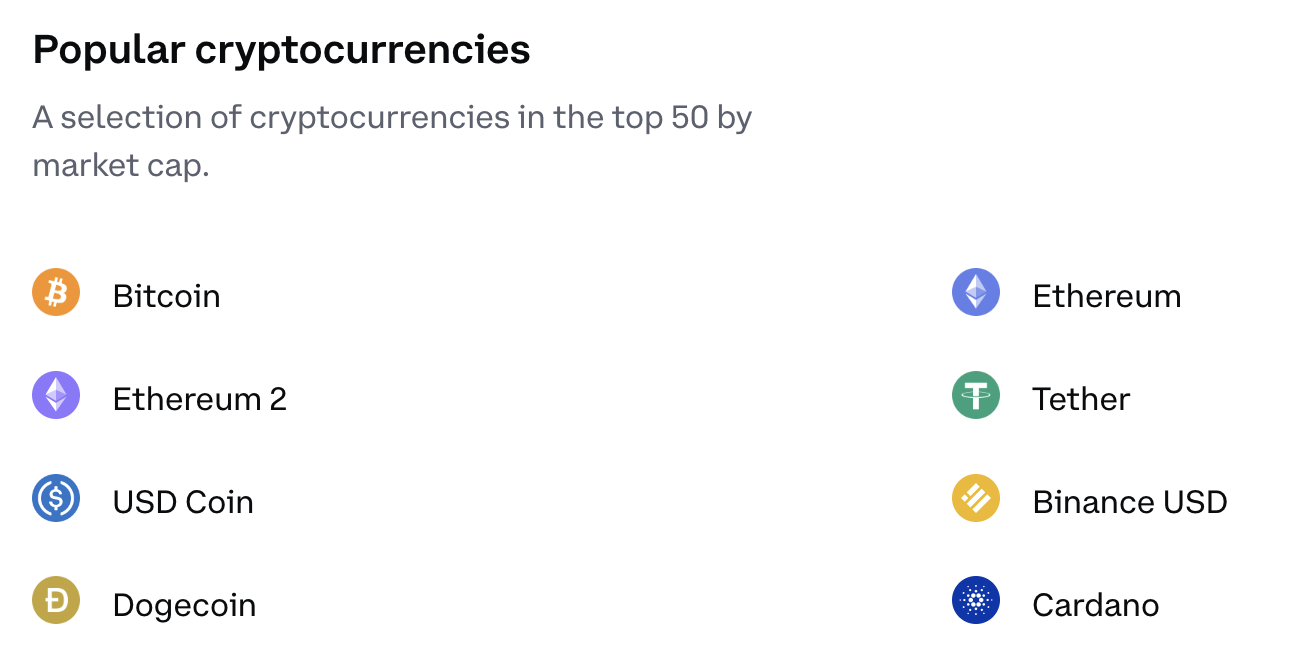Select the blue USD Coin icon
The height and width of the screenshot is (652, 1310).
tap(56, 499)
